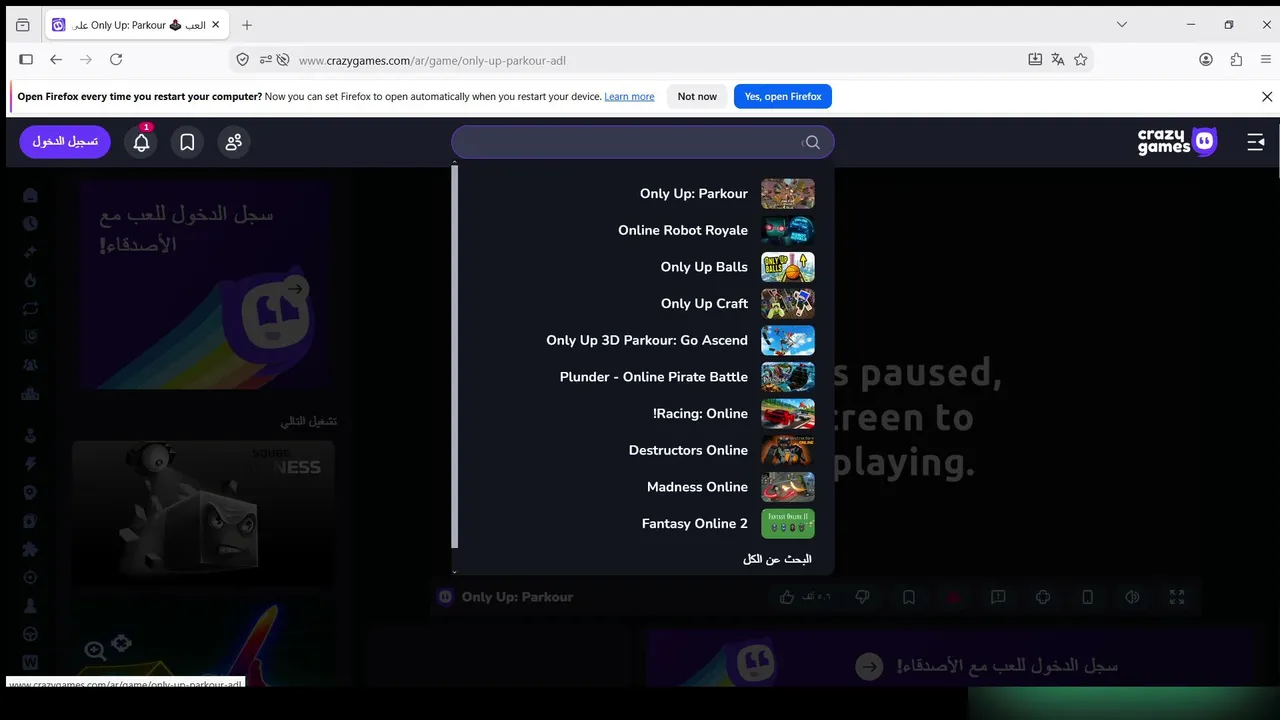Toggle the site hamburger menu

click(x=1256, y=142)
